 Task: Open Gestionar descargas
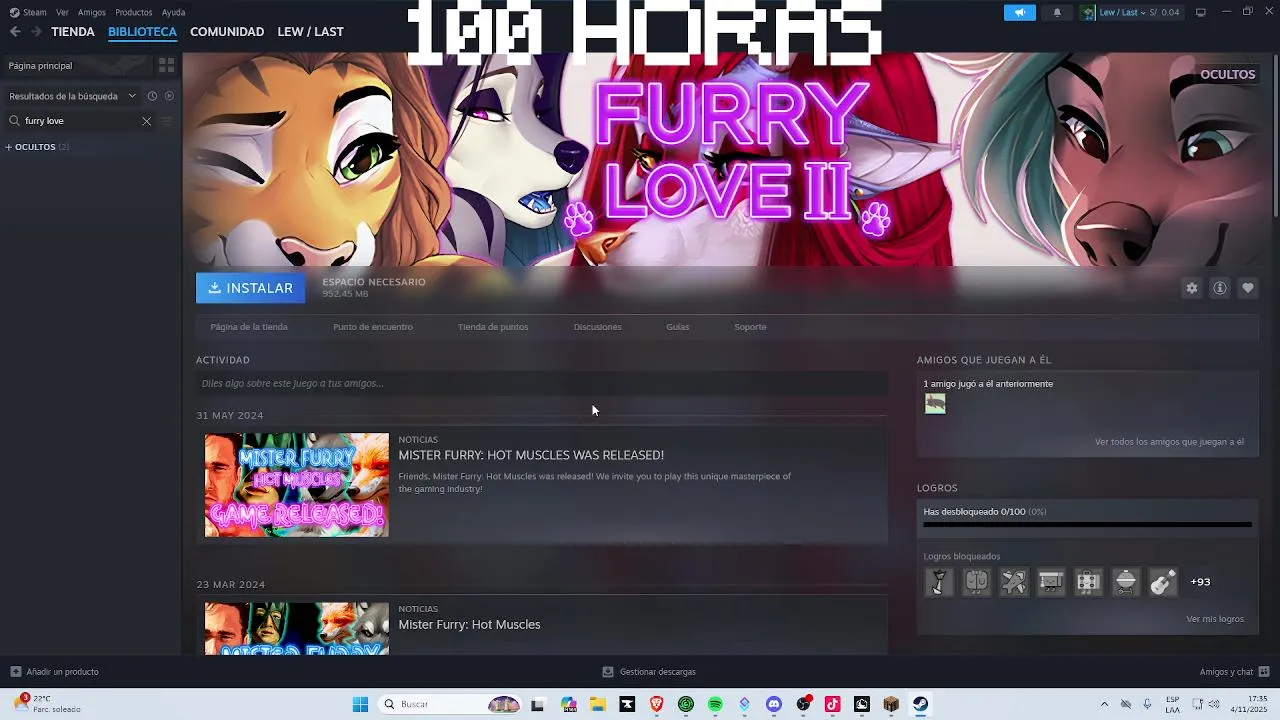pyautogui.click(x=649, y=672)
